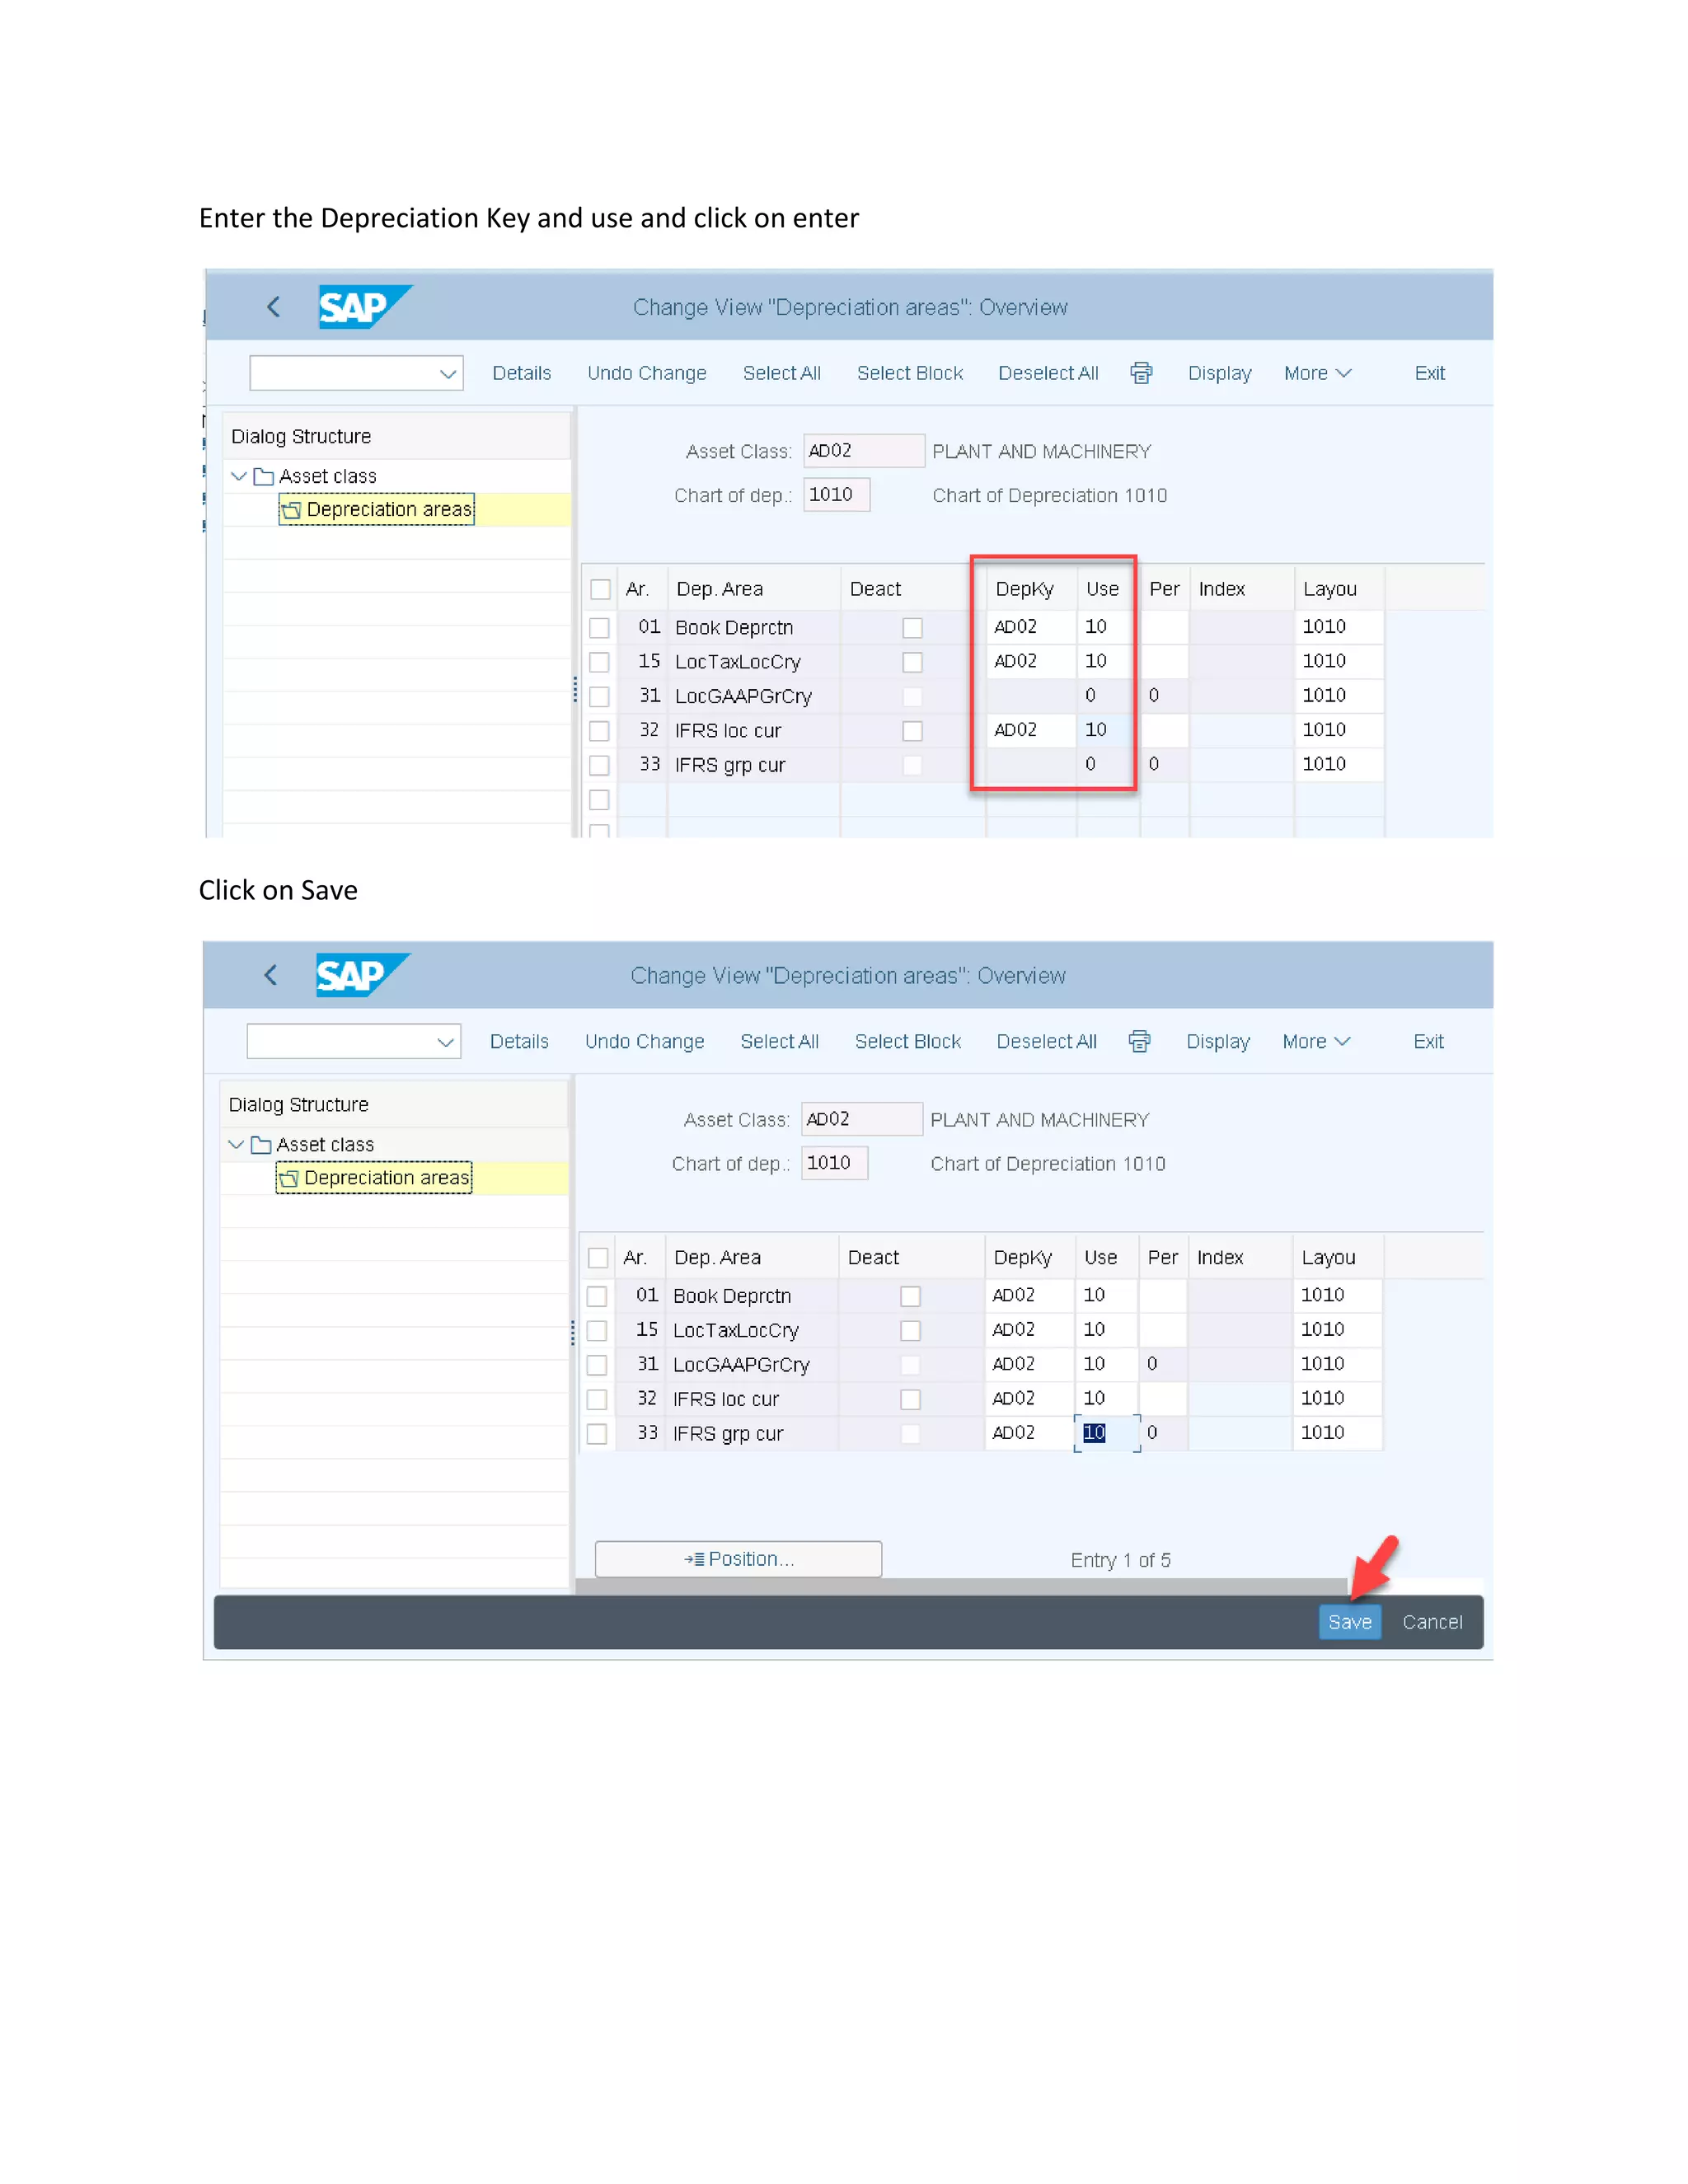Image resolution: width=1688 pixels, height=2184 pixels.
Task: Select Depreciation areas folder icon in top tree
Action: [291, 510]
